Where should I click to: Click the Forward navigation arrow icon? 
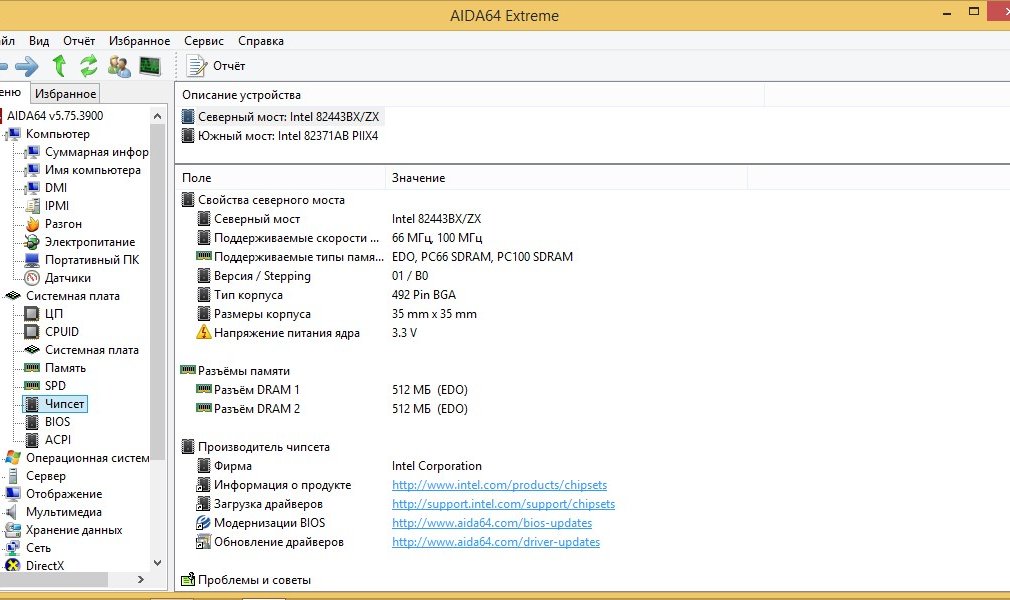point(26,66)
